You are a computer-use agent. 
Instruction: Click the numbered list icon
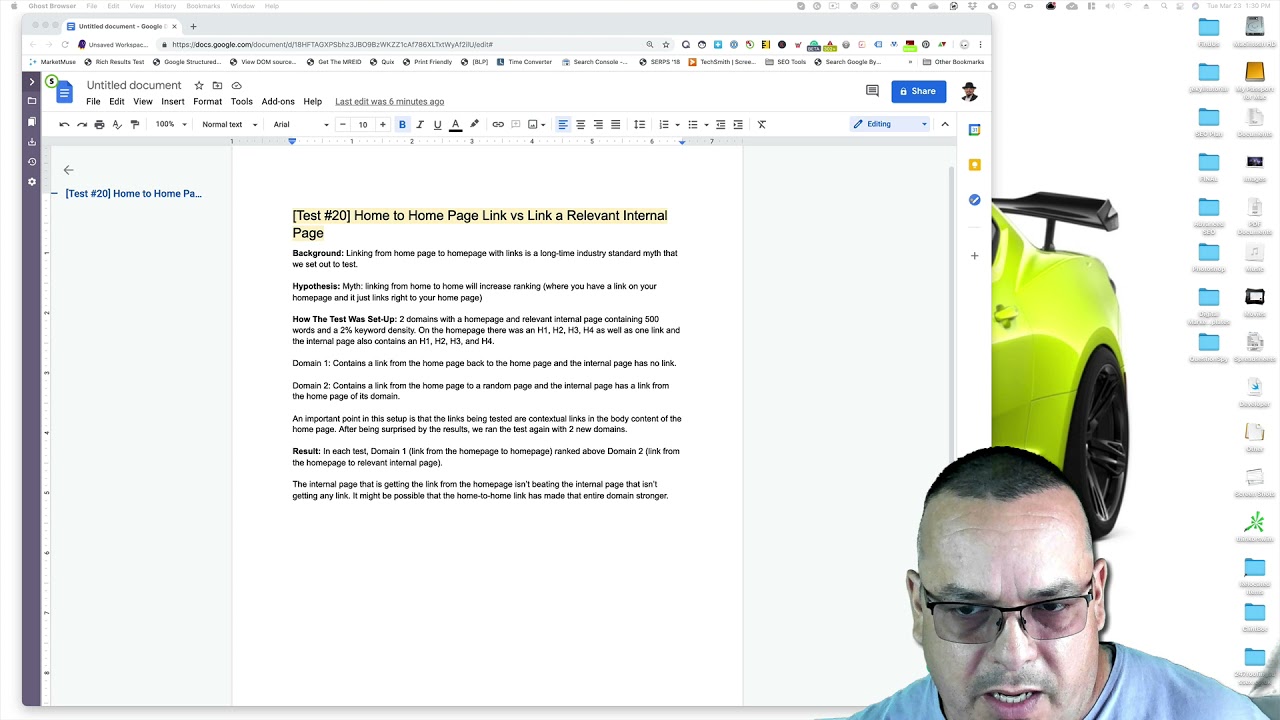coord(664,124)
